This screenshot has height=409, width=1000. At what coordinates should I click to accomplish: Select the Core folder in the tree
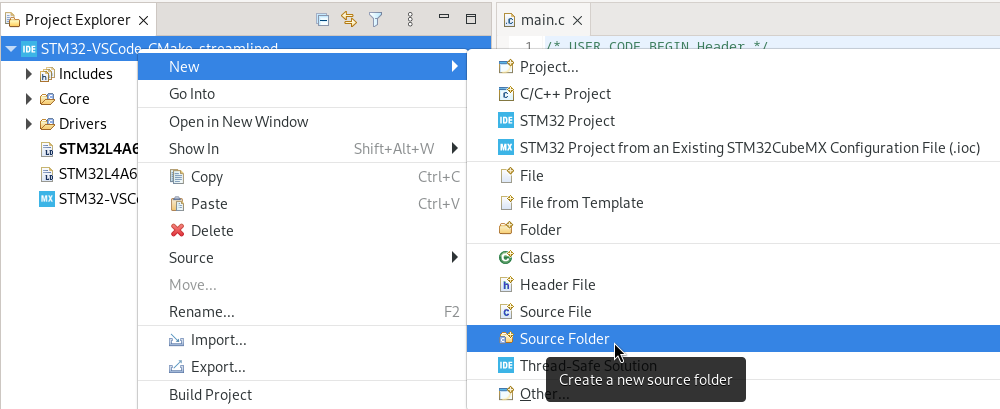74,99
